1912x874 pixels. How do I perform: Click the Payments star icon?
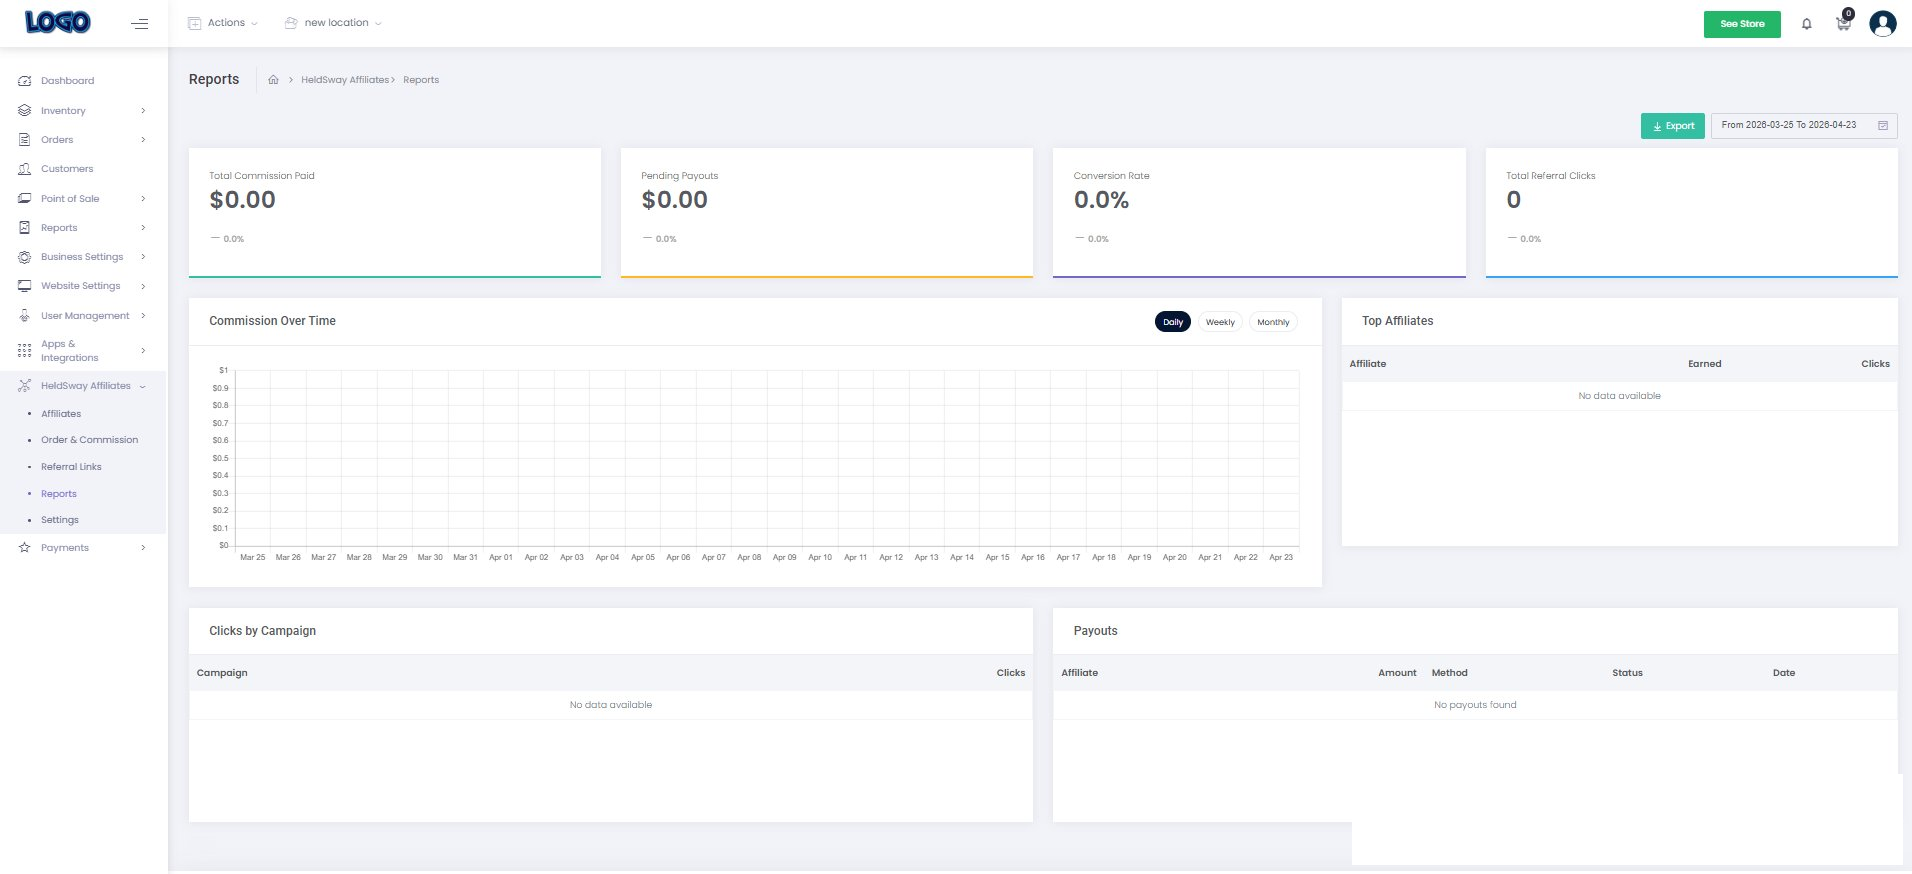[x=24, y=548]
